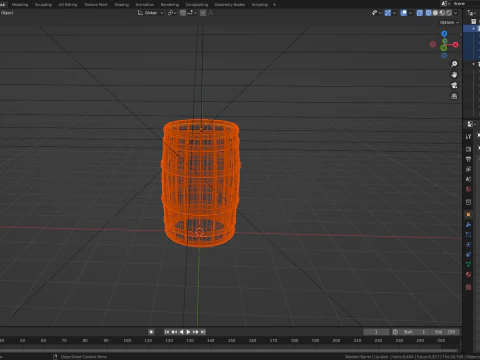Image resolution: width=480 pixels, height=360 pixels.
Task: Add a new workspace with plus button
Action: tap(274, 5)
